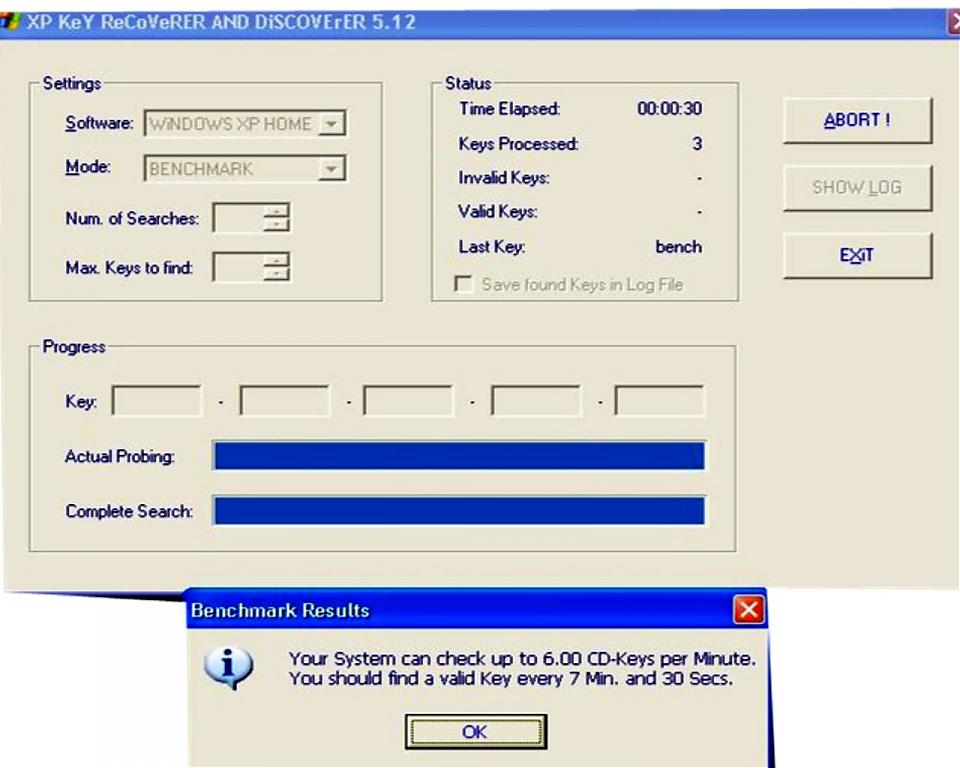The height and width of the screenshot is (768, 960).
Task: Click the fourth Key segment box
Action: tap(536, 401)
